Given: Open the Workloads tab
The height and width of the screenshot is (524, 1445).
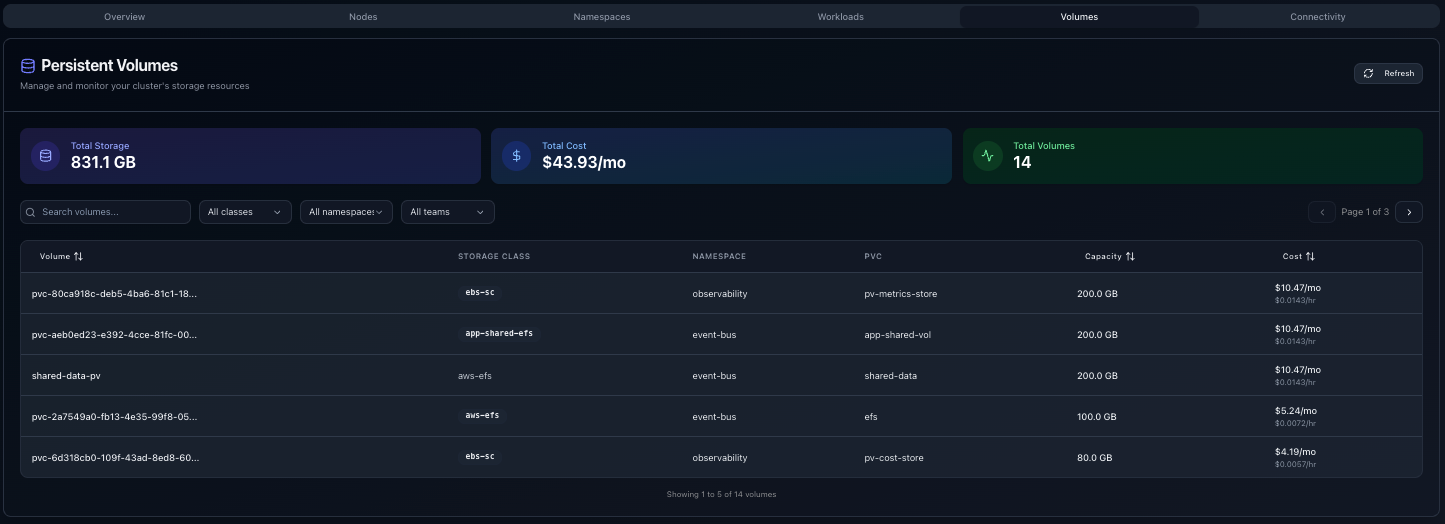Looking at the screenshot, I should point(840,17).
